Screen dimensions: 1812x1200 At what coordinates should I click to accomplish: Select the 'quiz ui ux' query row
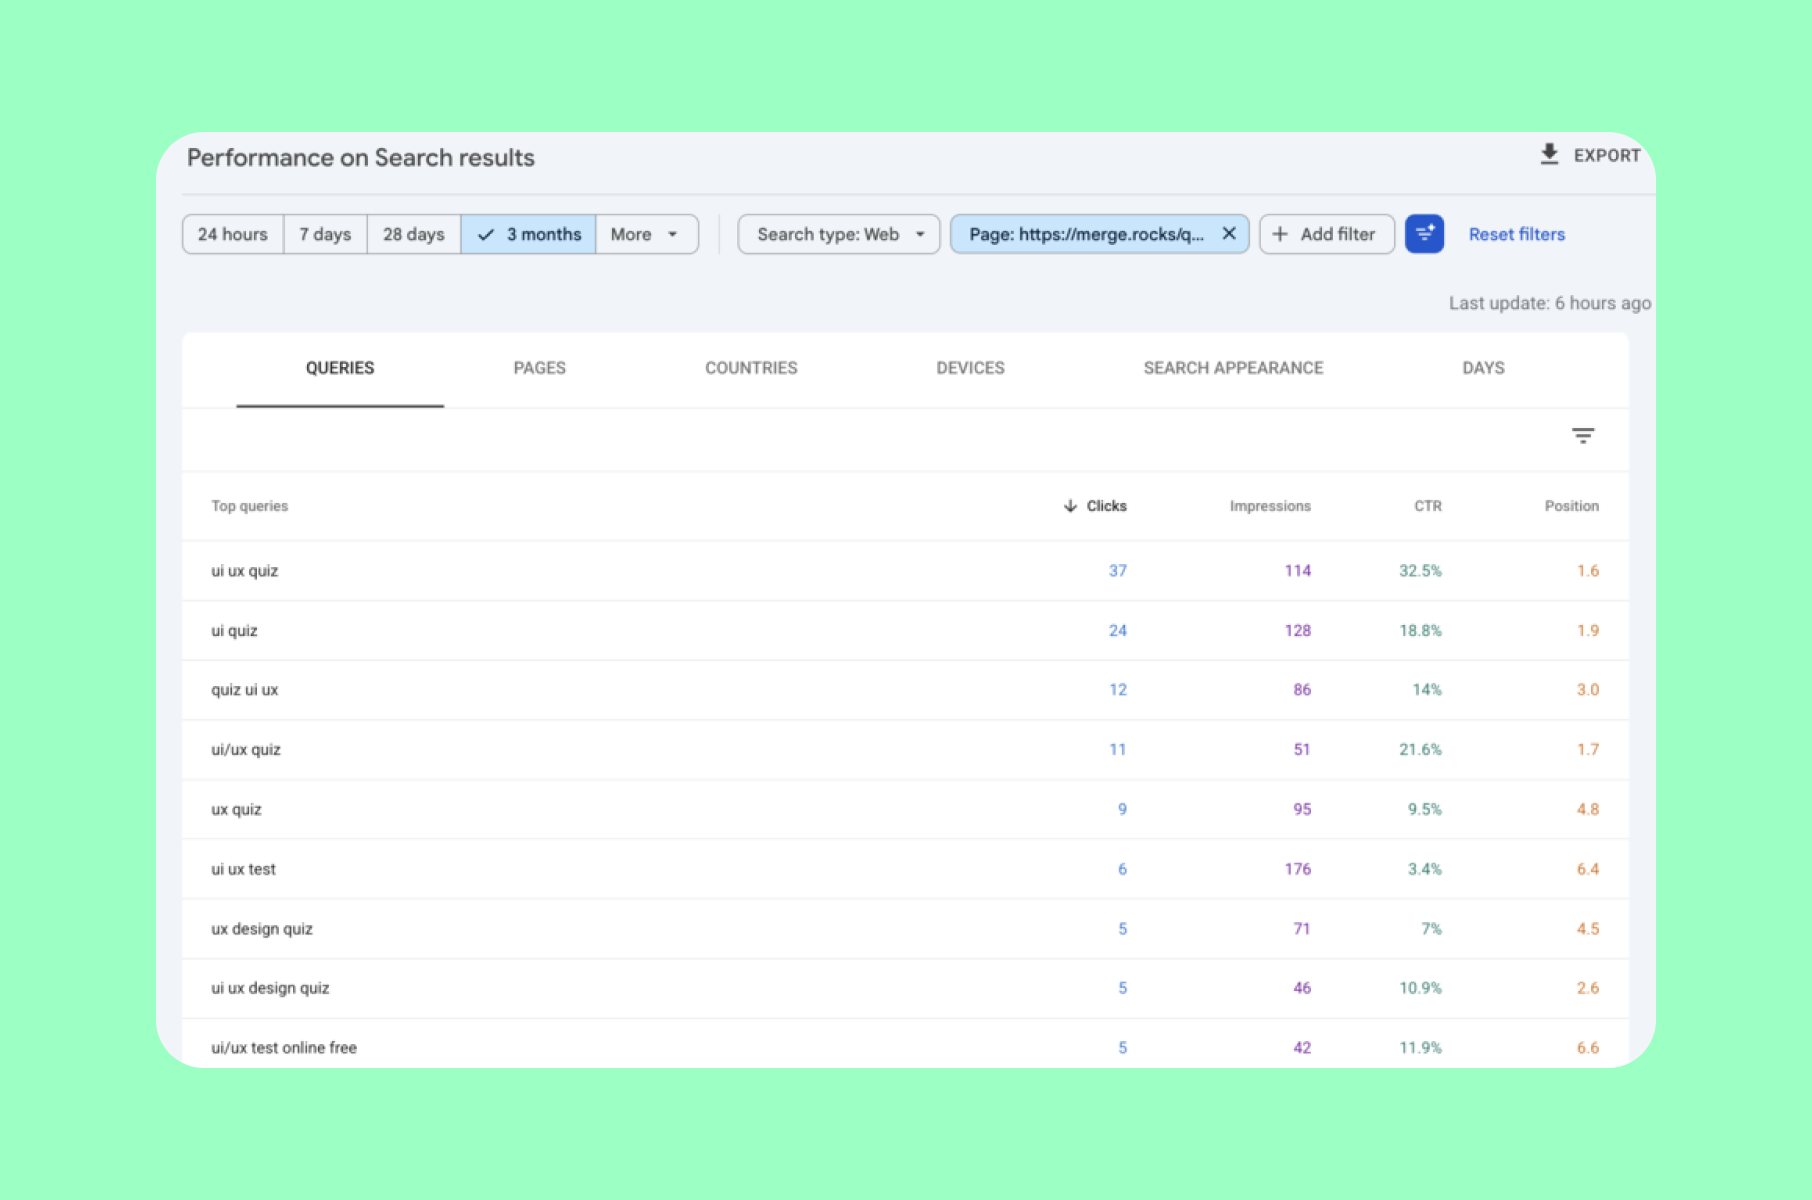(905, 690)
